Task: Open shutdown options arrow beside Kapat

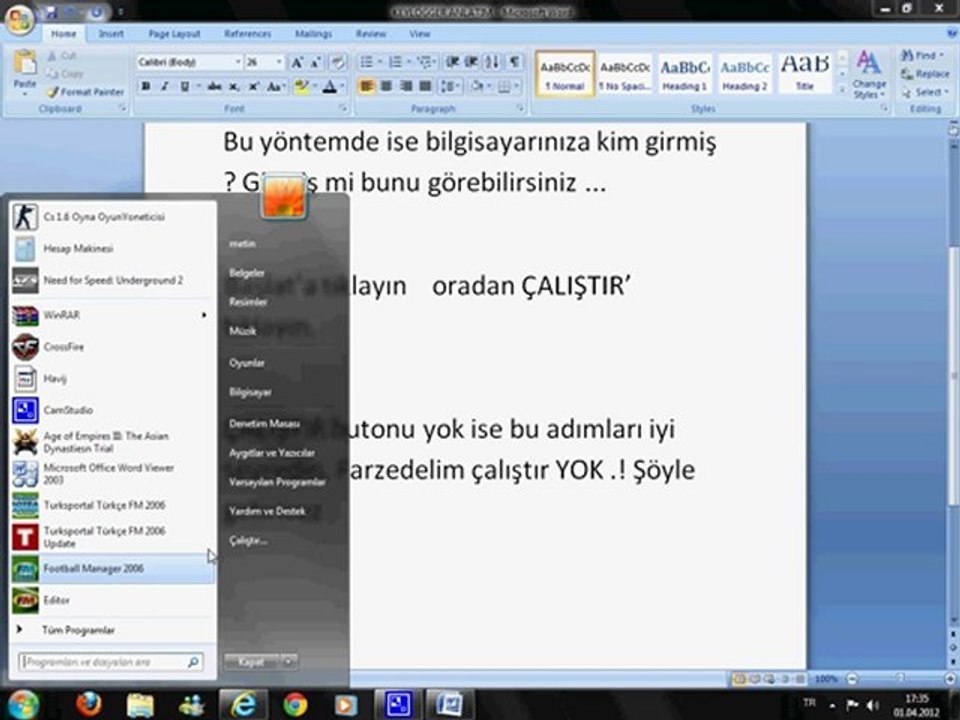Action: [288, 662]
